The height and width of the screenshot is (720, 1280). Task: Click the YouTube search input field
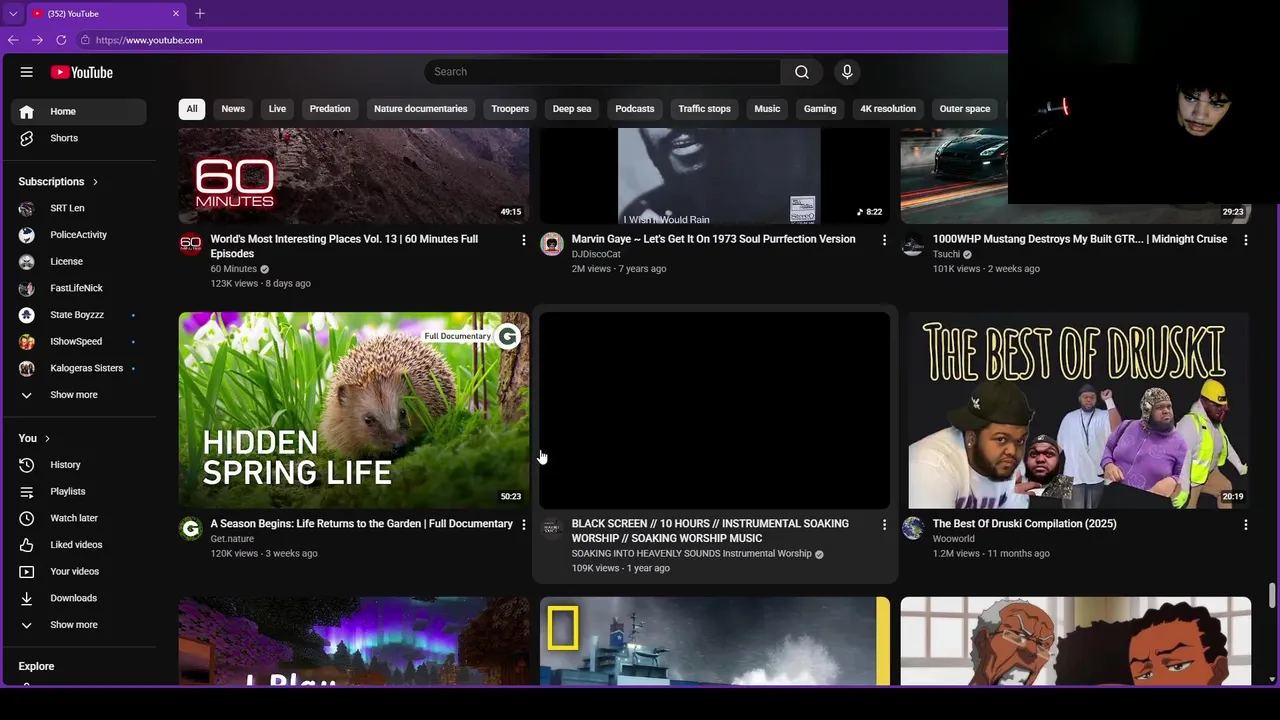(x=603, y=72)
